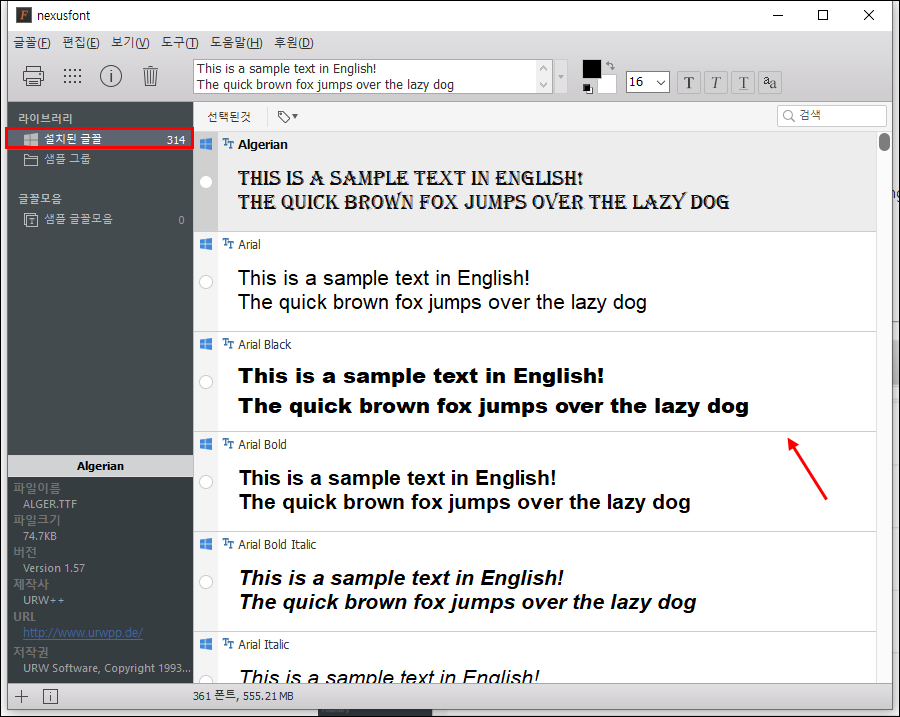Click the TrueType icon next to Algerian
This screenshot has width=900, height=717.
(x=228, y=144)
